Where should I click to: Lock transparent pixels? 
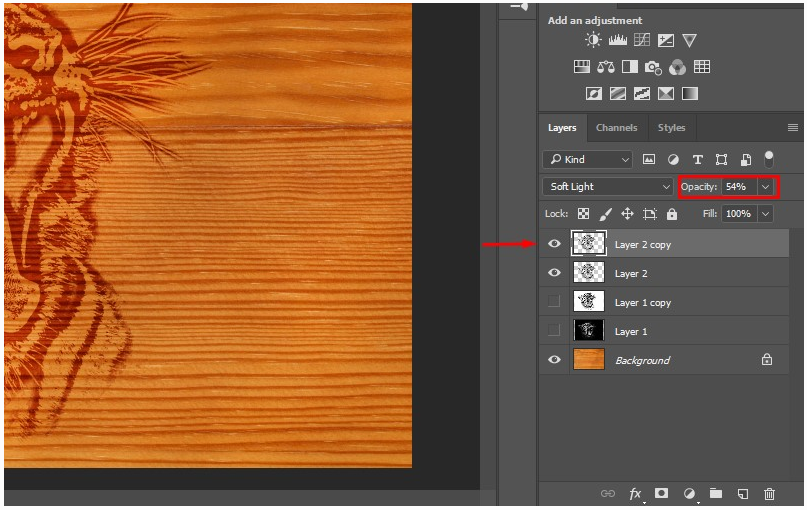tap(583, 214)
